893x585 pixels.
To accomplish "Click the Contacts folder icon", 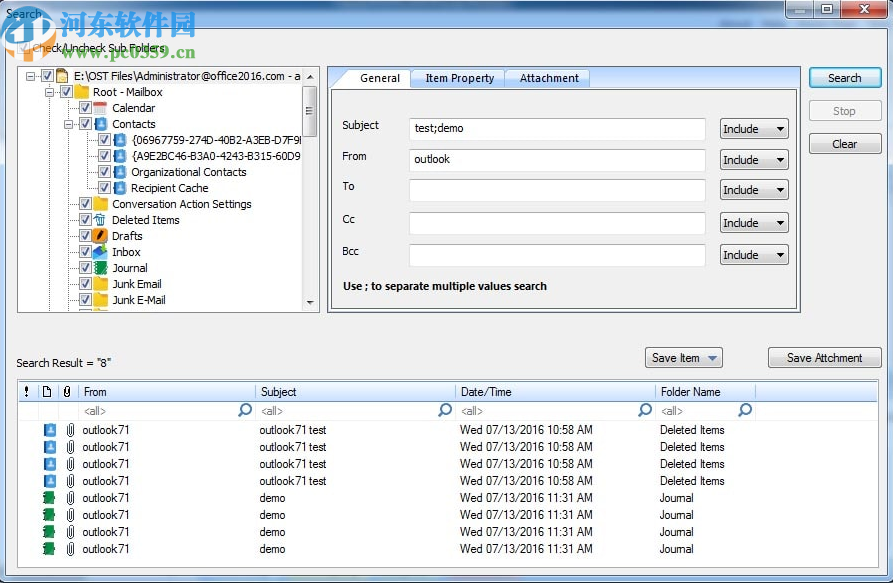I will click(99, 124).
